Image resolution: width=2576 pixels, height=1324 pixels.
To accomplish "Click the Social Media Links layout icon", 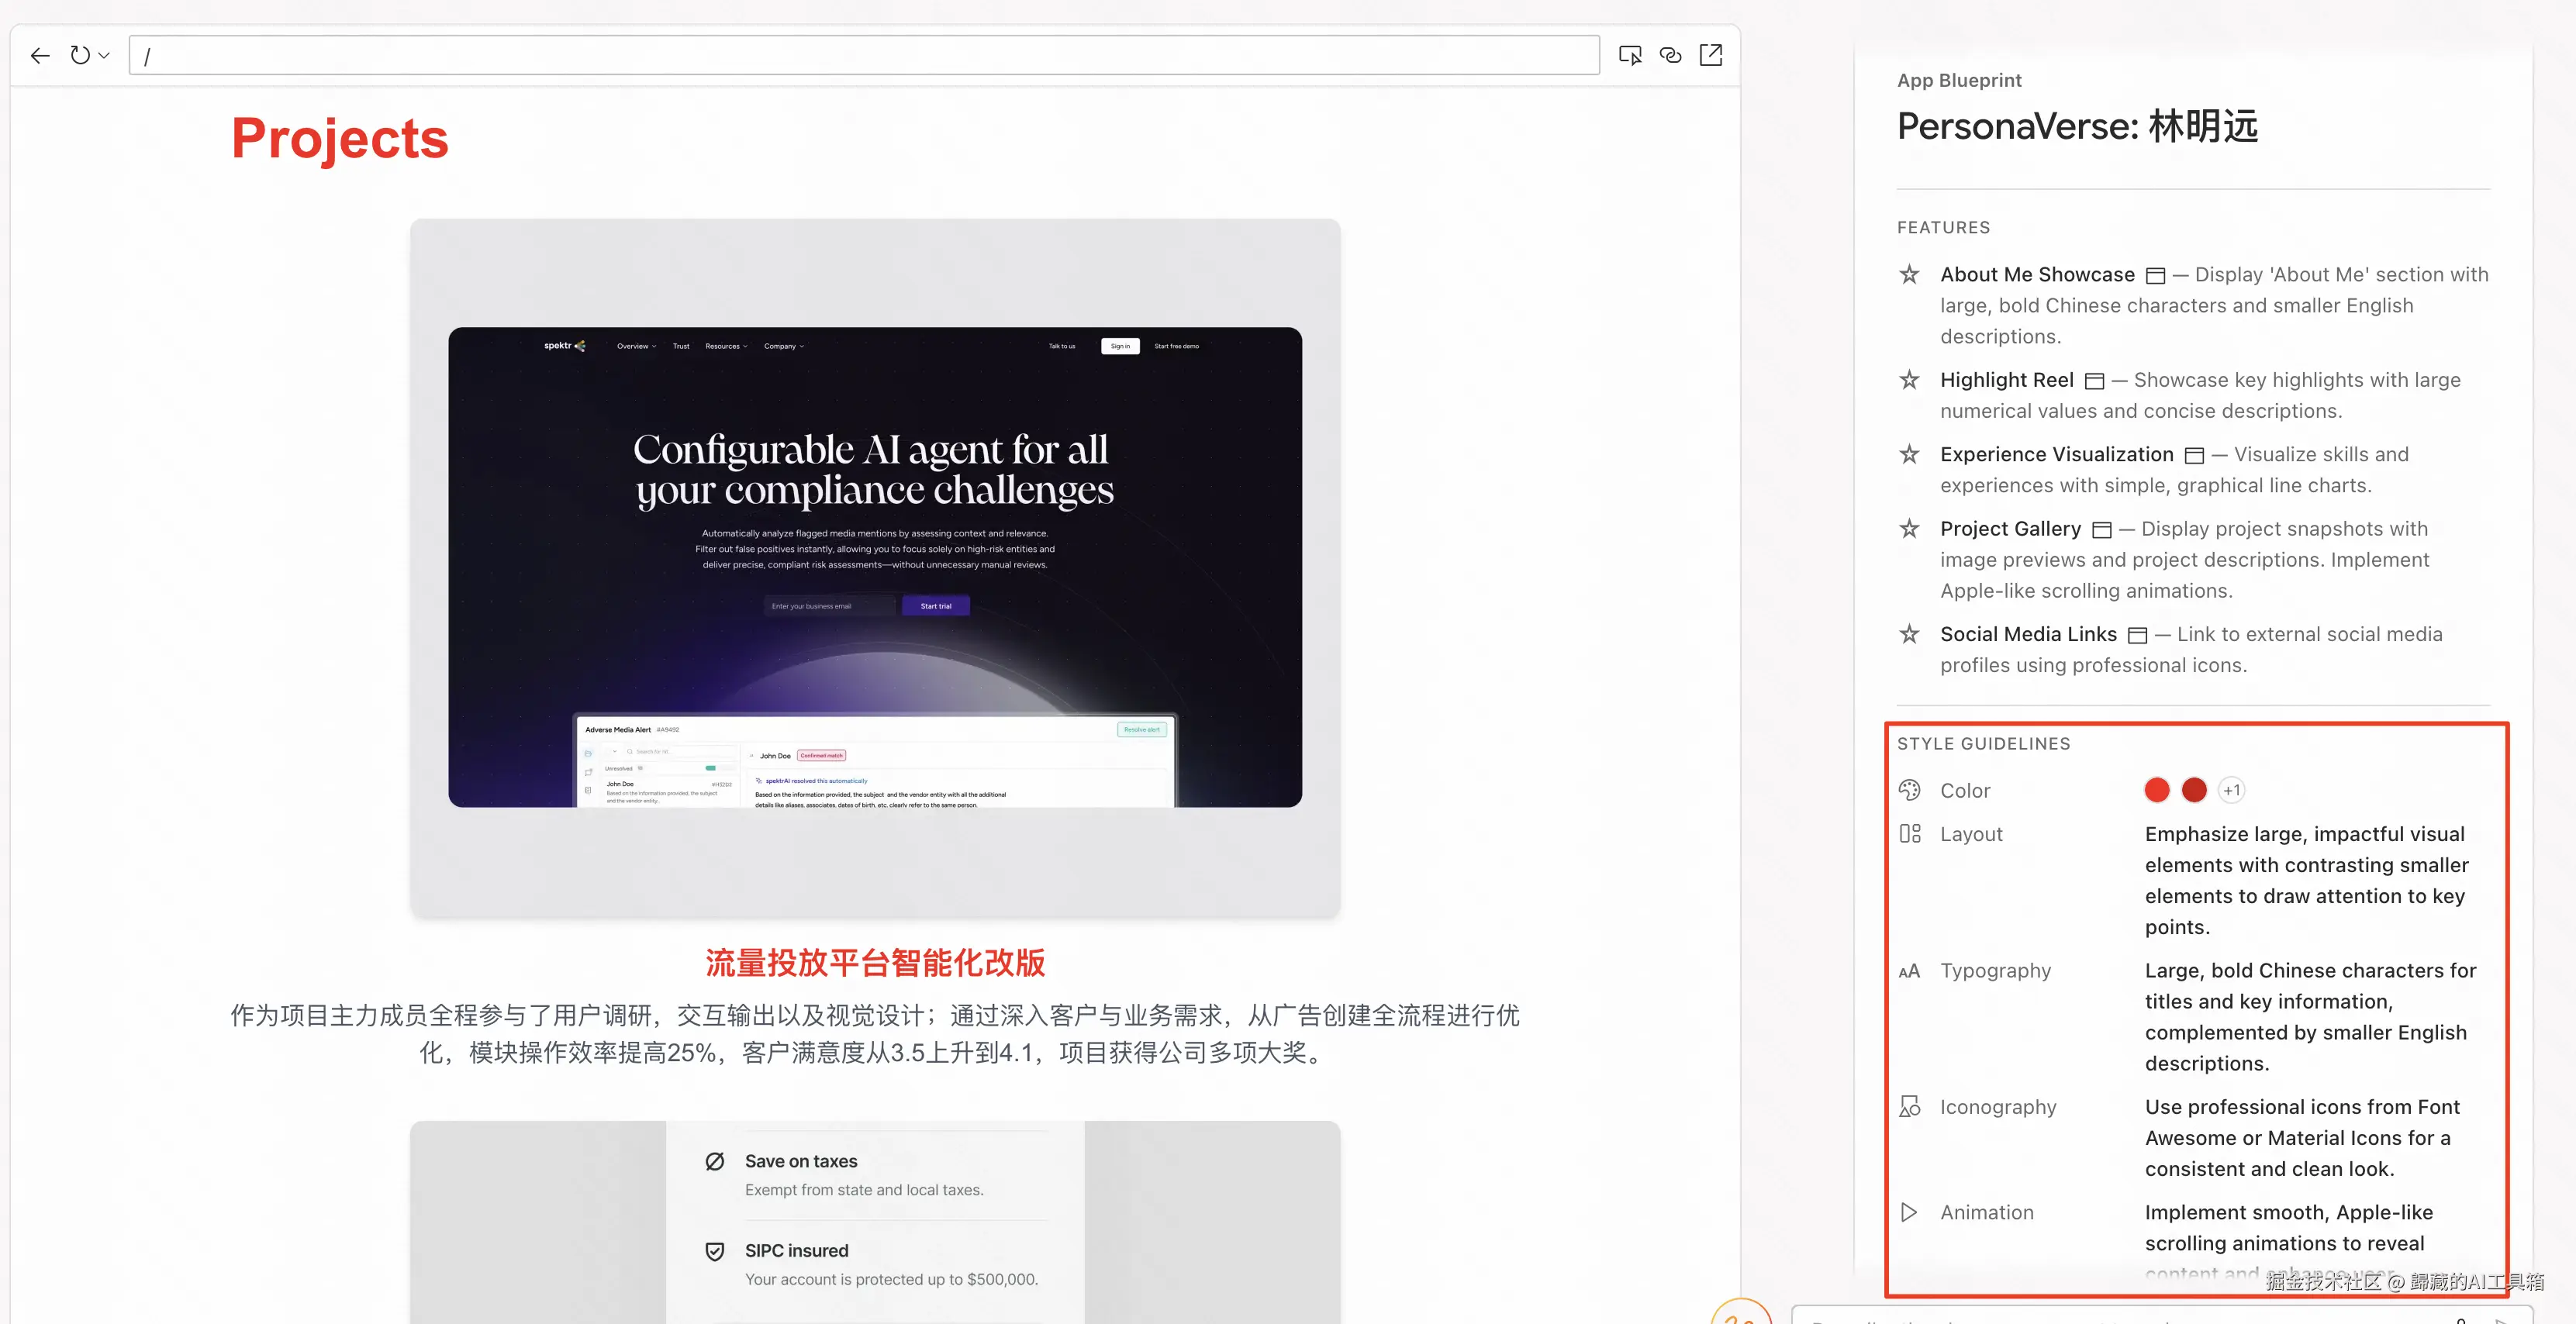I will [x=2138, y=635].
